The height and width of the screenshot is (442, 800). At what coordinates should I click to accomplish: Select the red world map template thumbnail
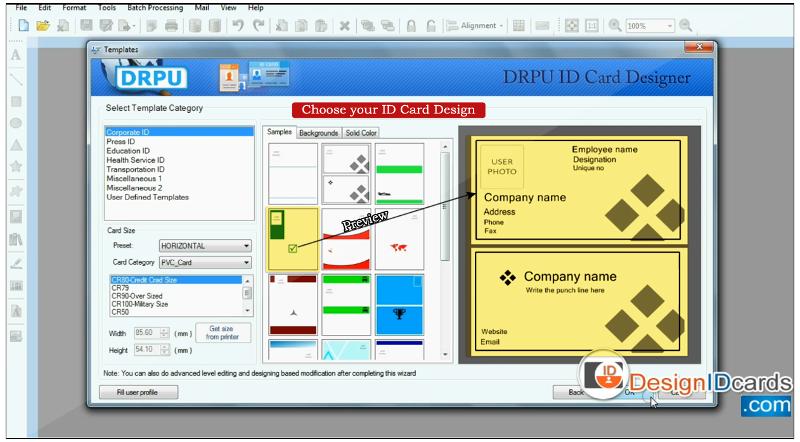[x=399, y=239]
